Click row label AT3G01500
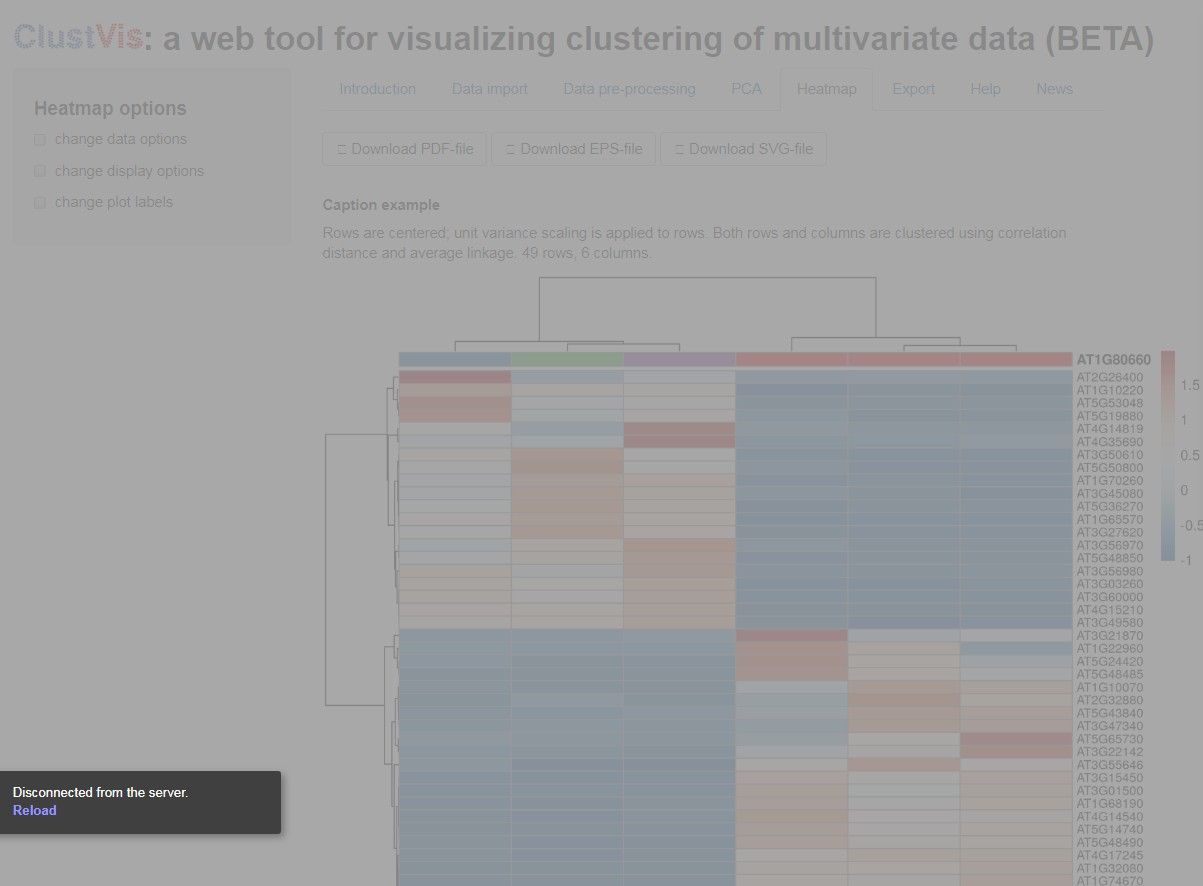This screenshot has height=886, width=1203. click(x=1109, y=791)
